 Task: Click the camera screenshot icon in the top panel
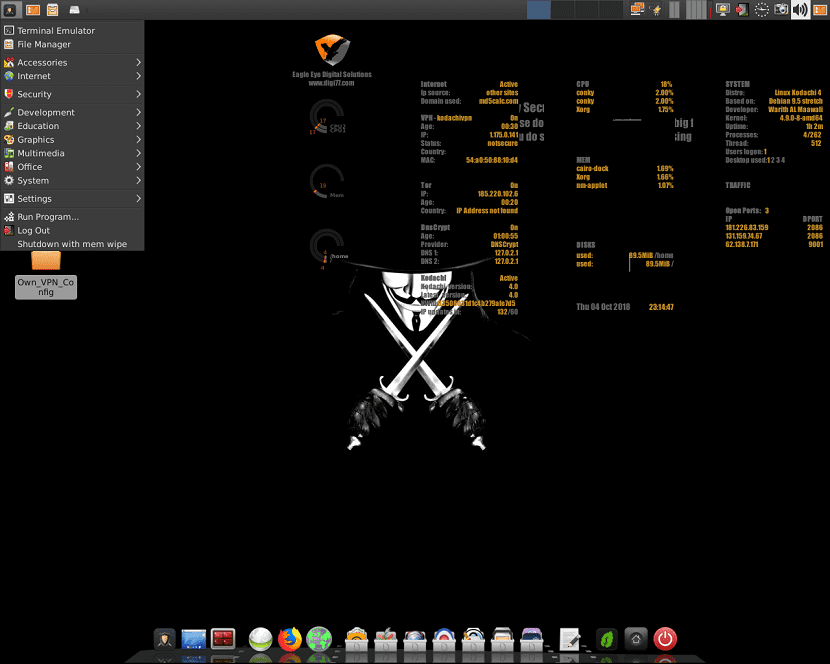(782, 9)
